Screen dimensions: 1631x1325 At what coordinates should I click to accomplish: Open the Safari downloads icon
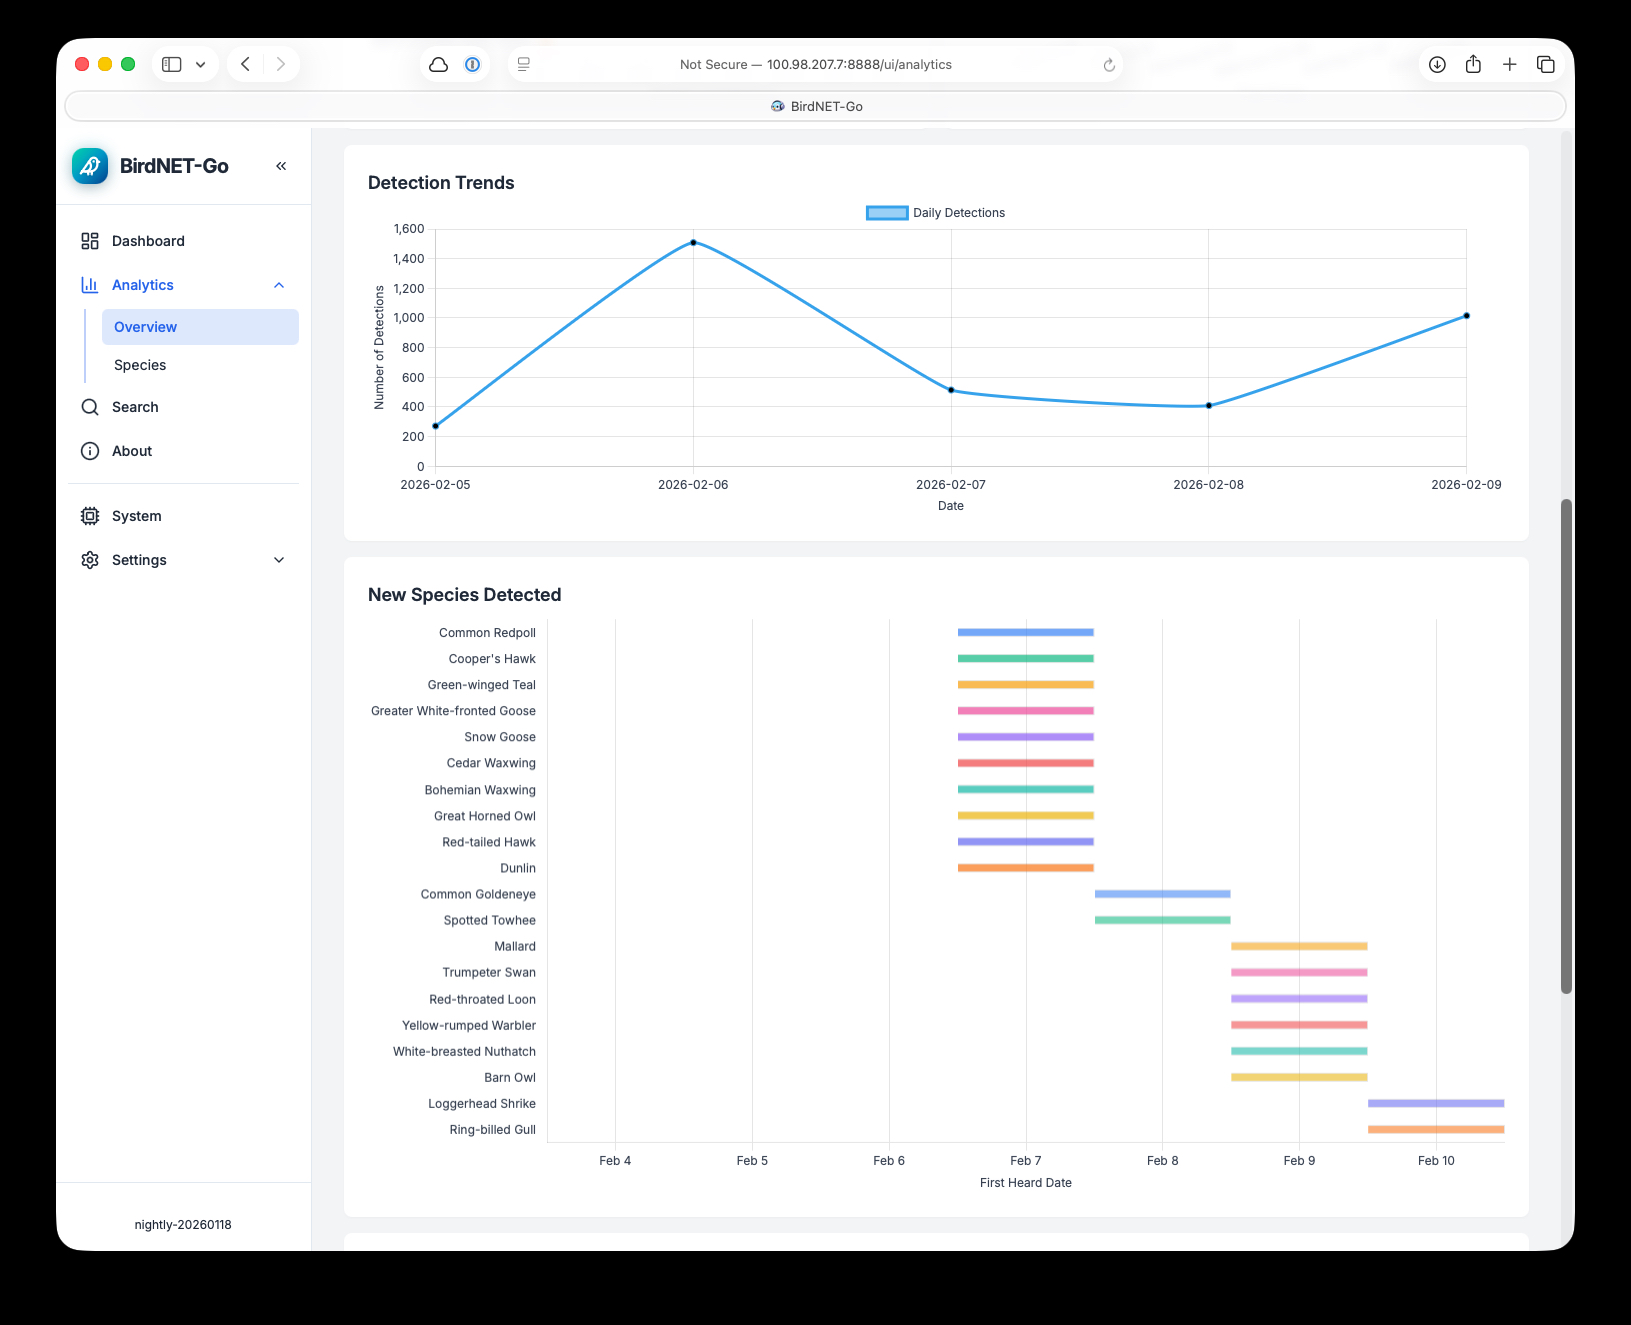1437,65
